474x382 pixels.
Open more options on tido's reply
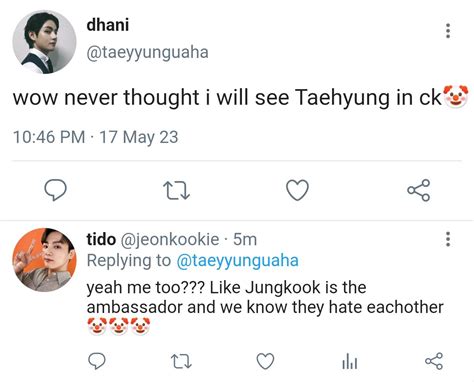tap(448, 239)
